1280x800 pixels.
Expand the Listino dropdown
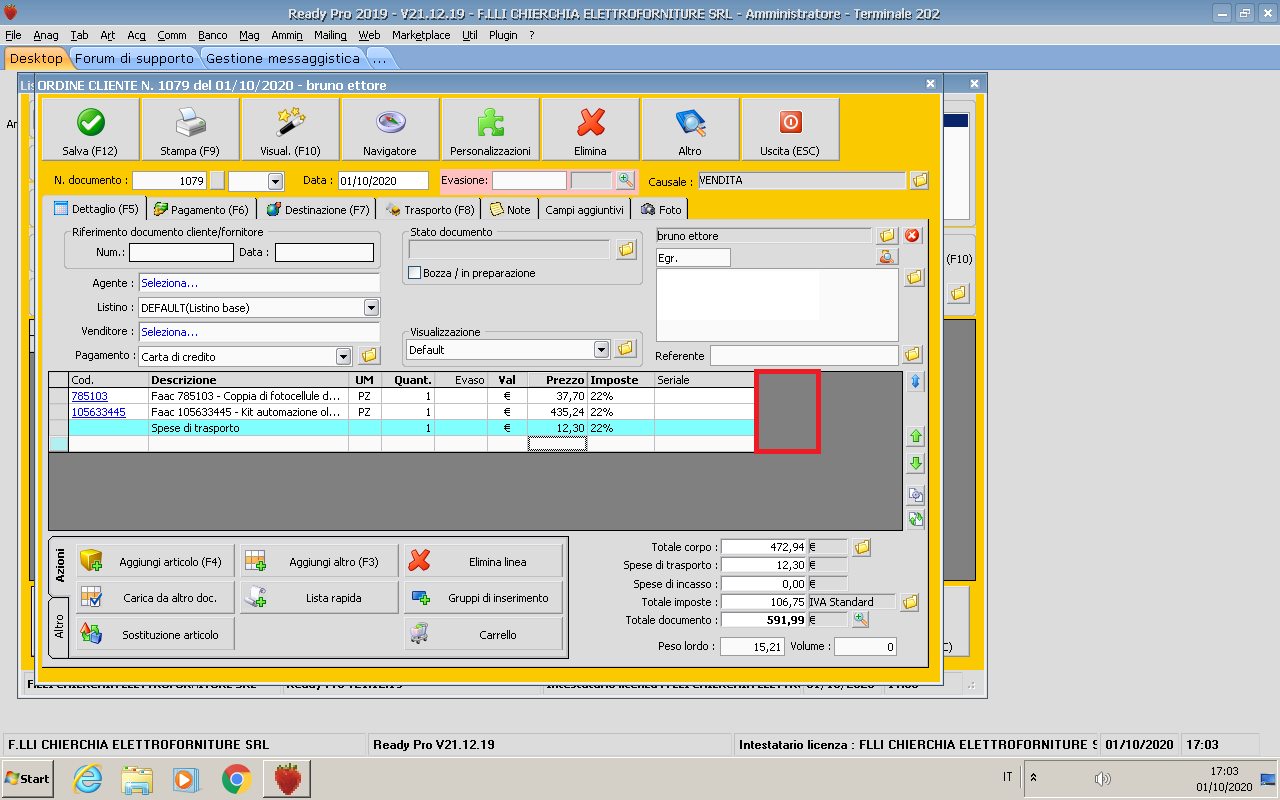[371, 307]
